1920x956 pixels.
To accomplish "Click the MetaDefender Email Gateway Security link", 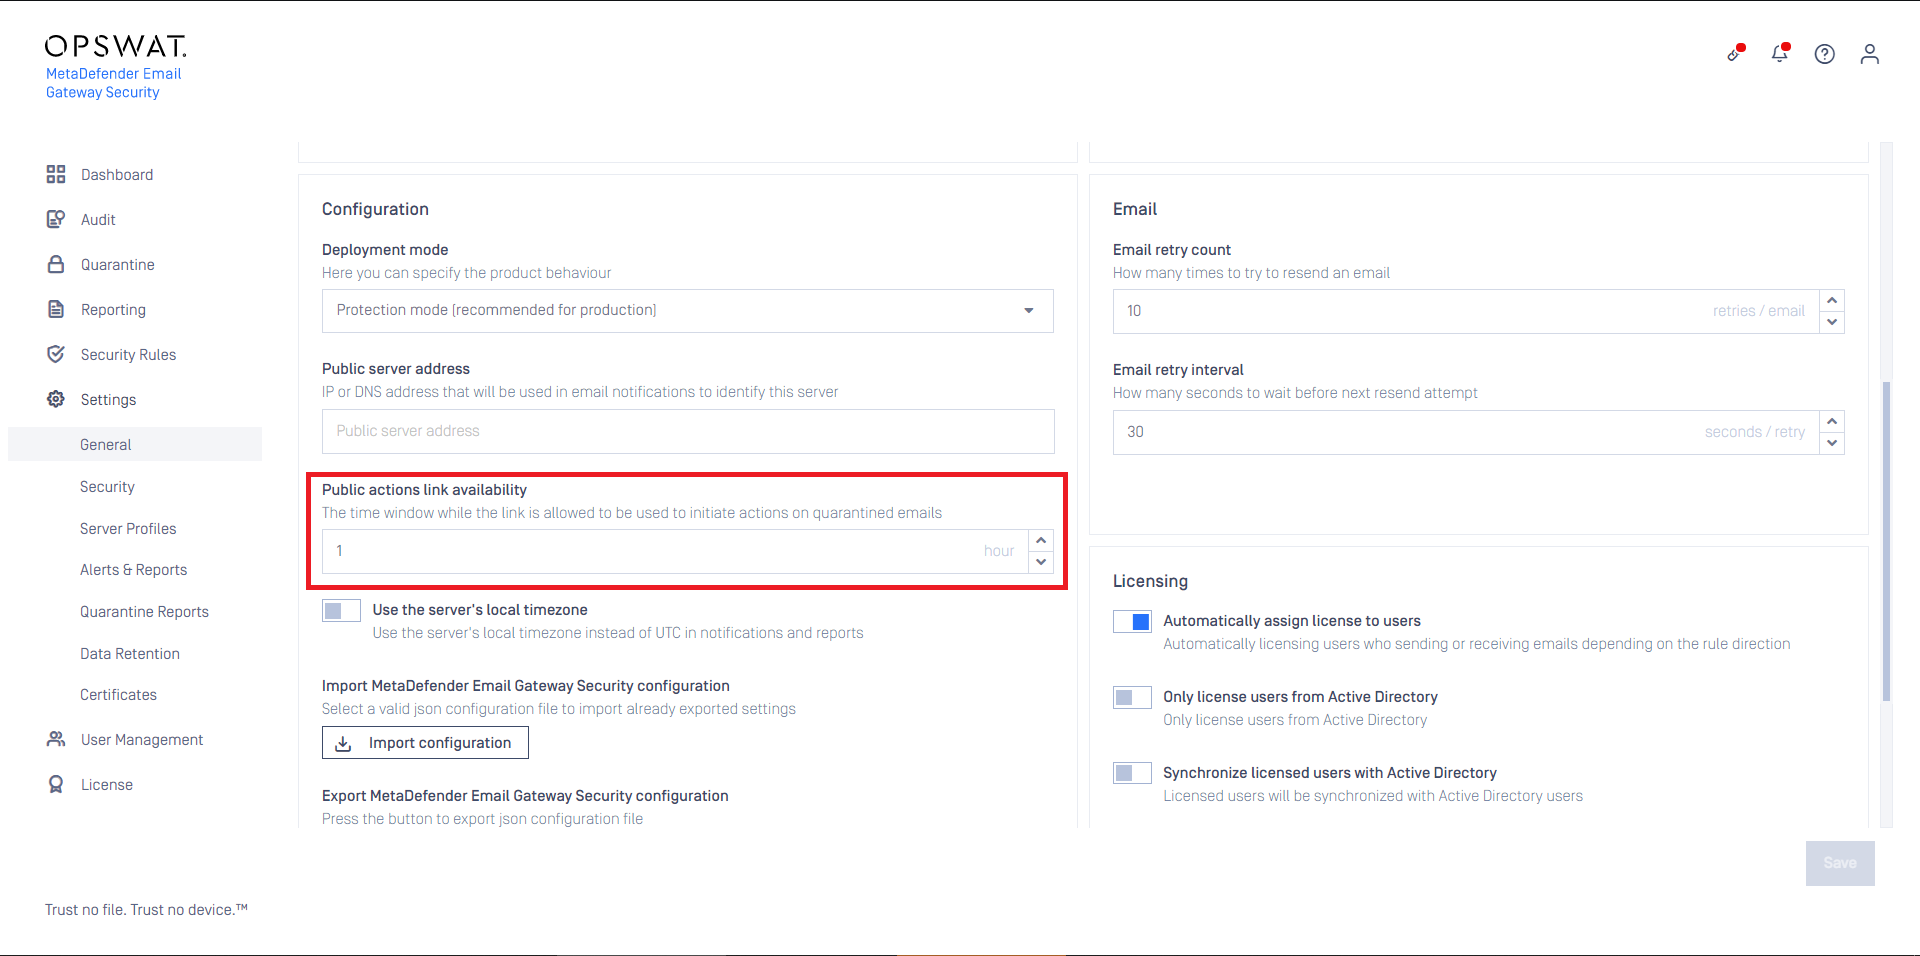I will (113, 83).
